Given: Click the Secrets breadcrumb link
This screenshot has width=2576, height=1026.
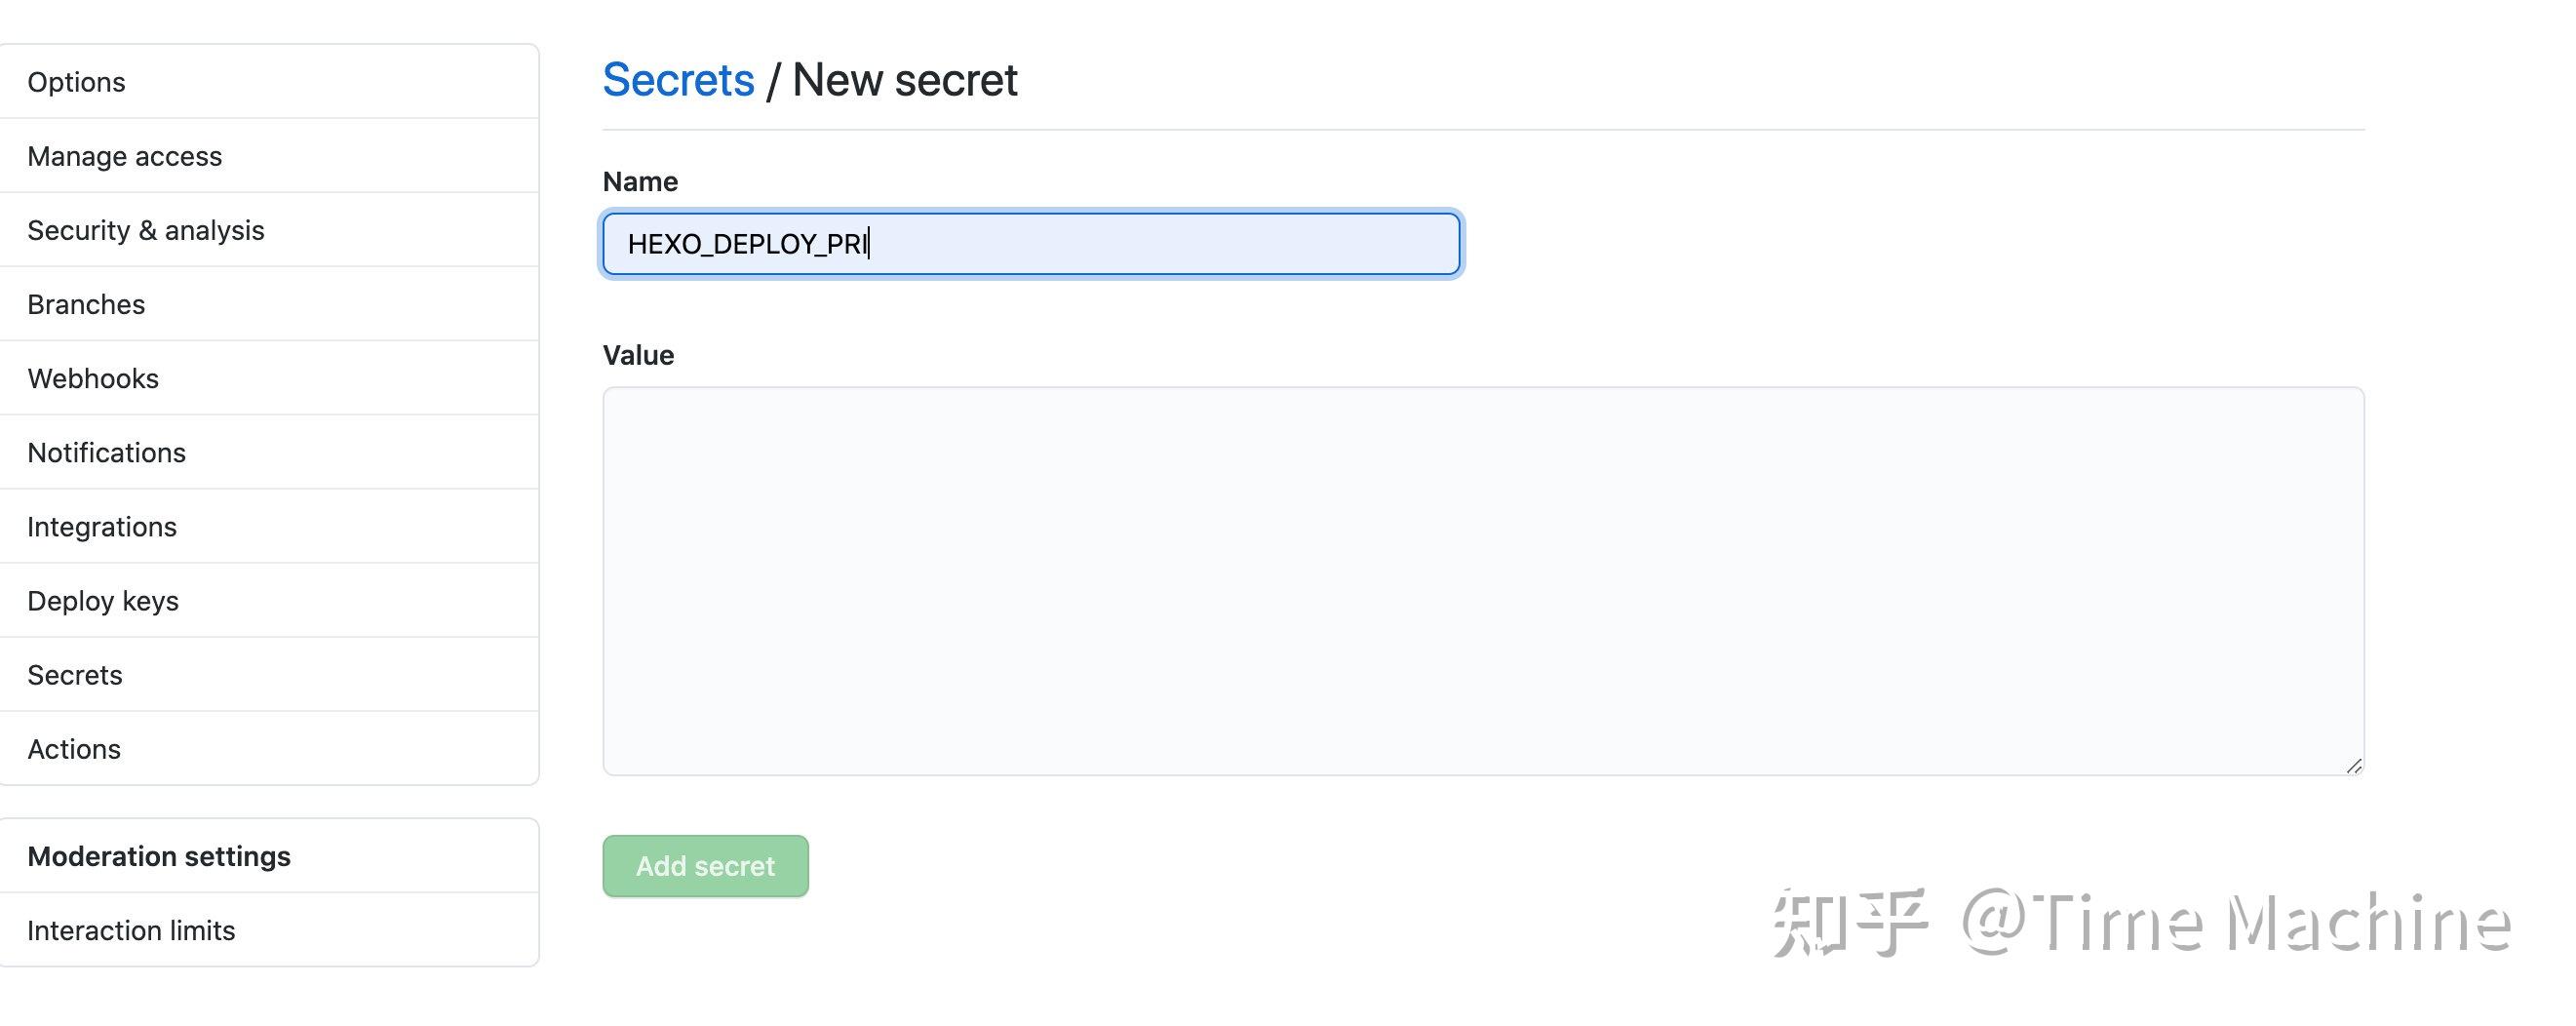Looking at the screenshot, I should (x=678, y=80).
